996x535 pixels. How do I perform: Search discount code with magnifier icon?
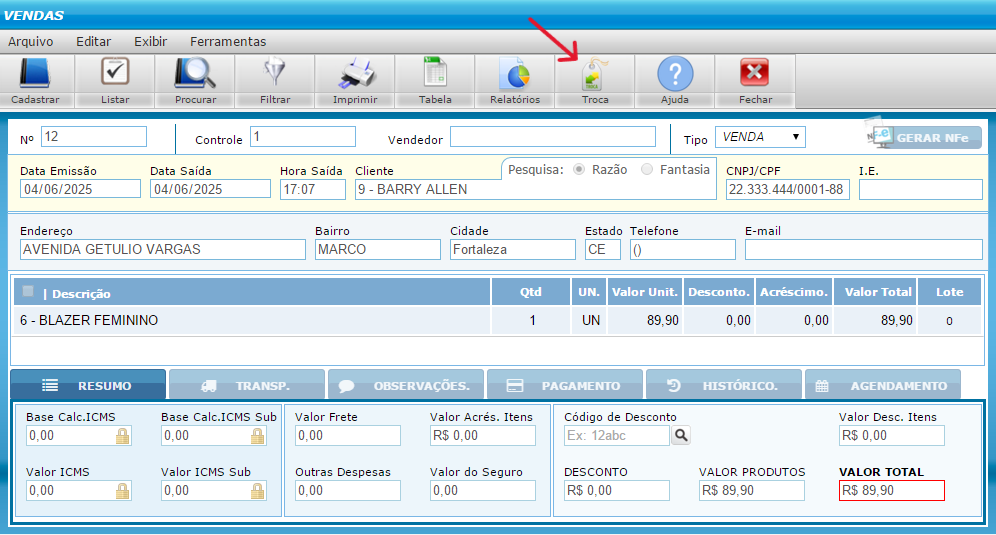[x=681, y=435]
